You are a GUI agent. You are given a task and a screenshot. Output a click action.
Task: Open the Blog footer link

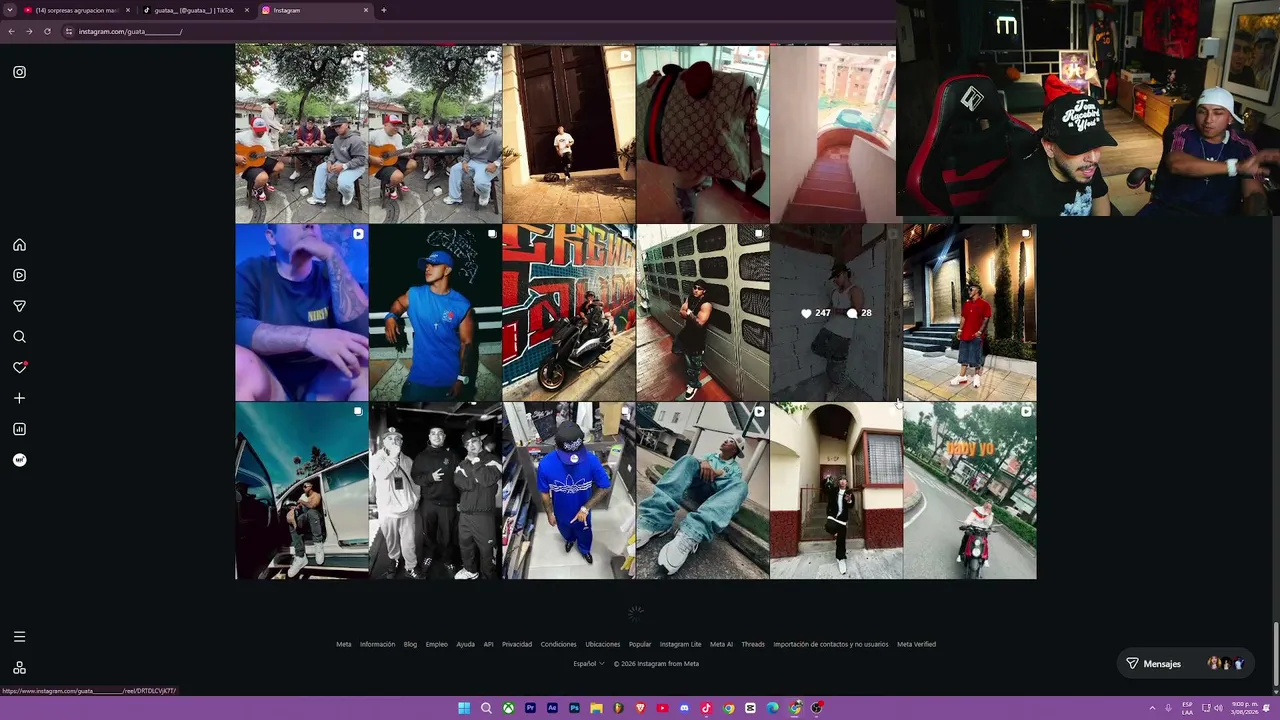click(x=410, y=644)
